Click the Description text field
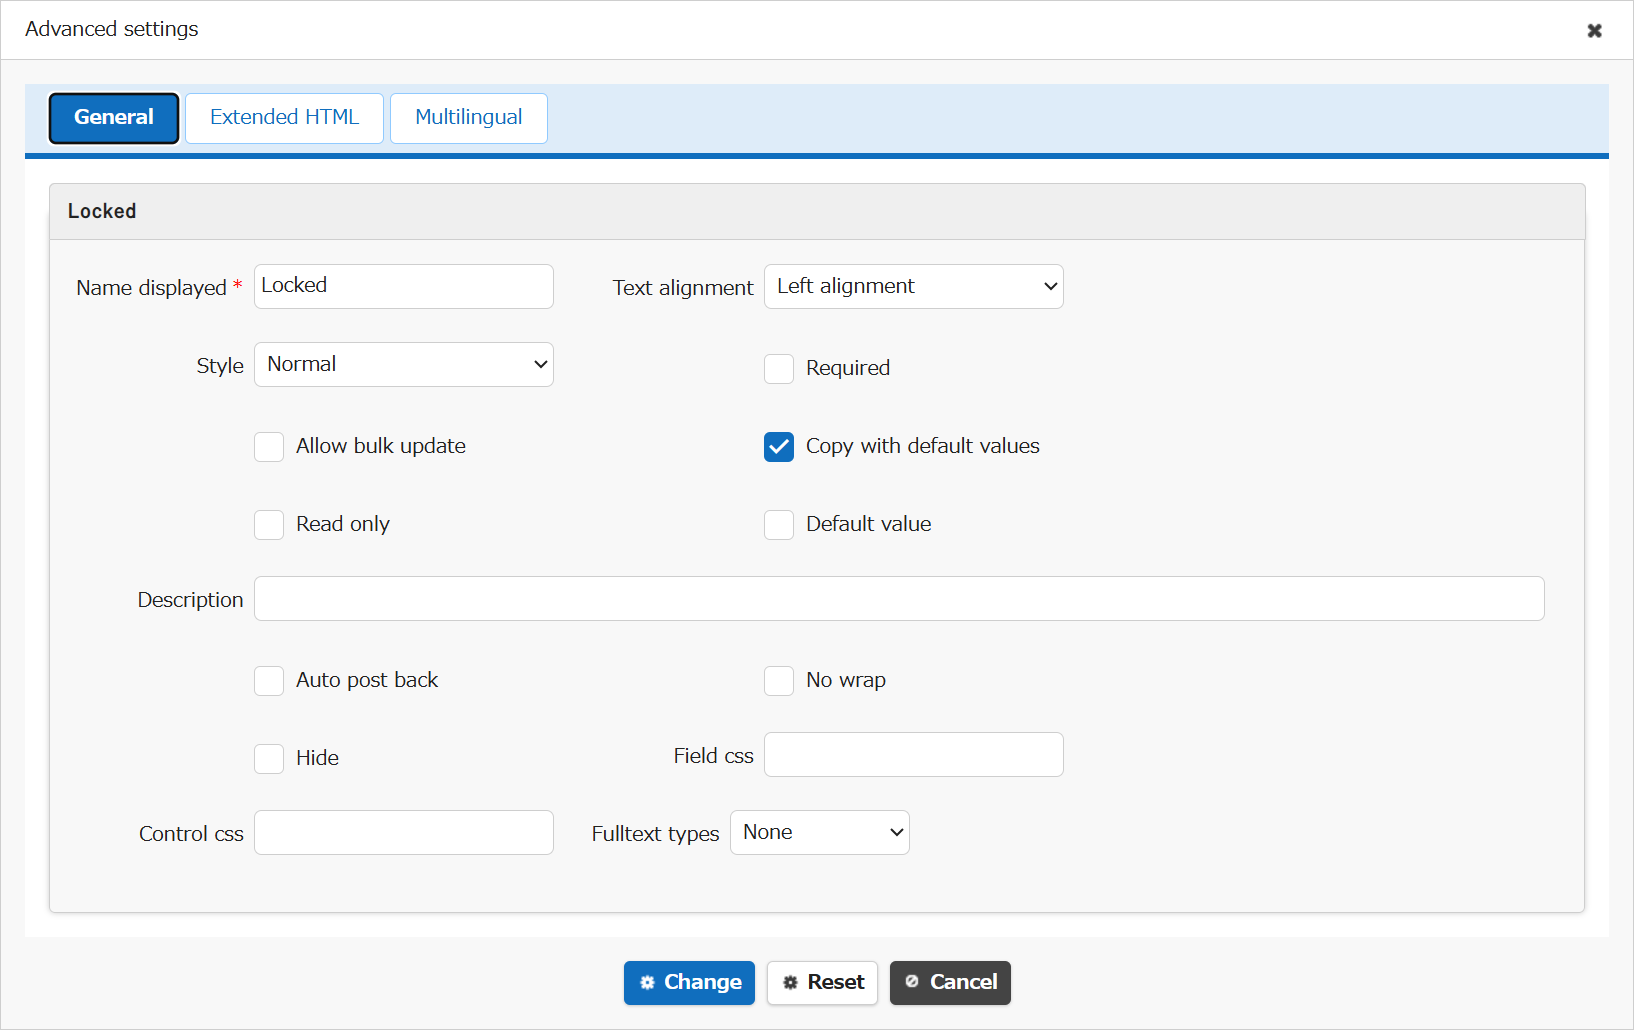 (x=899, y=598)
